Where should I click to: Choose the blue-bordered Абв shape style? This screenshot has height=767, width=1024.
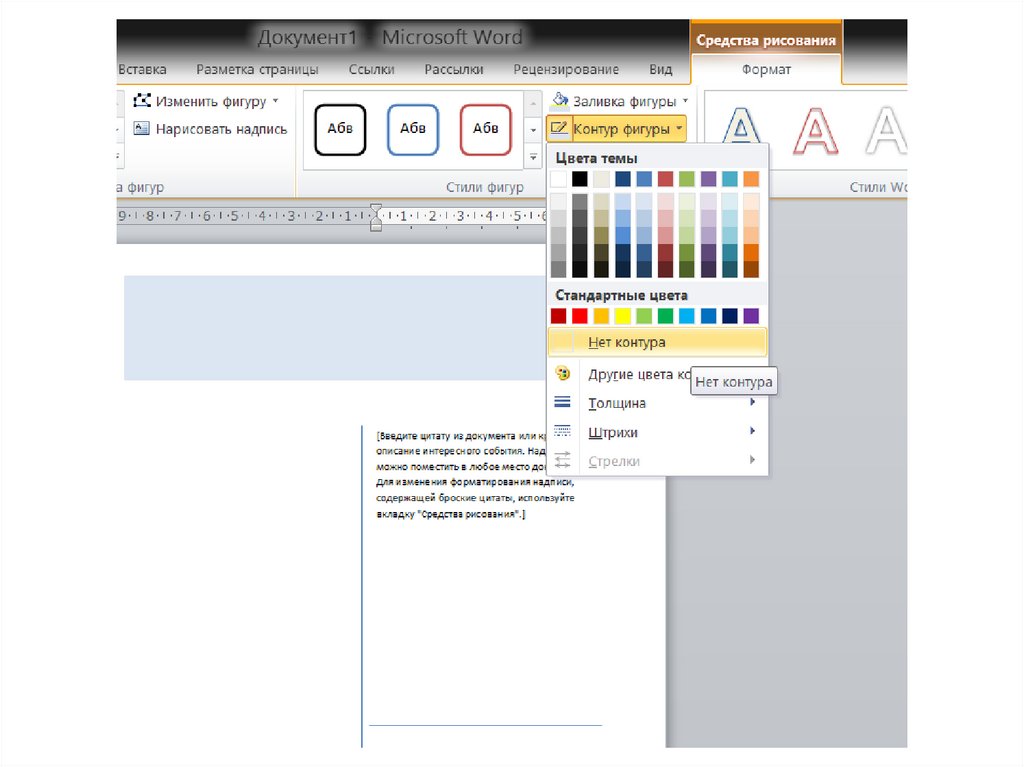click(412, 129)
